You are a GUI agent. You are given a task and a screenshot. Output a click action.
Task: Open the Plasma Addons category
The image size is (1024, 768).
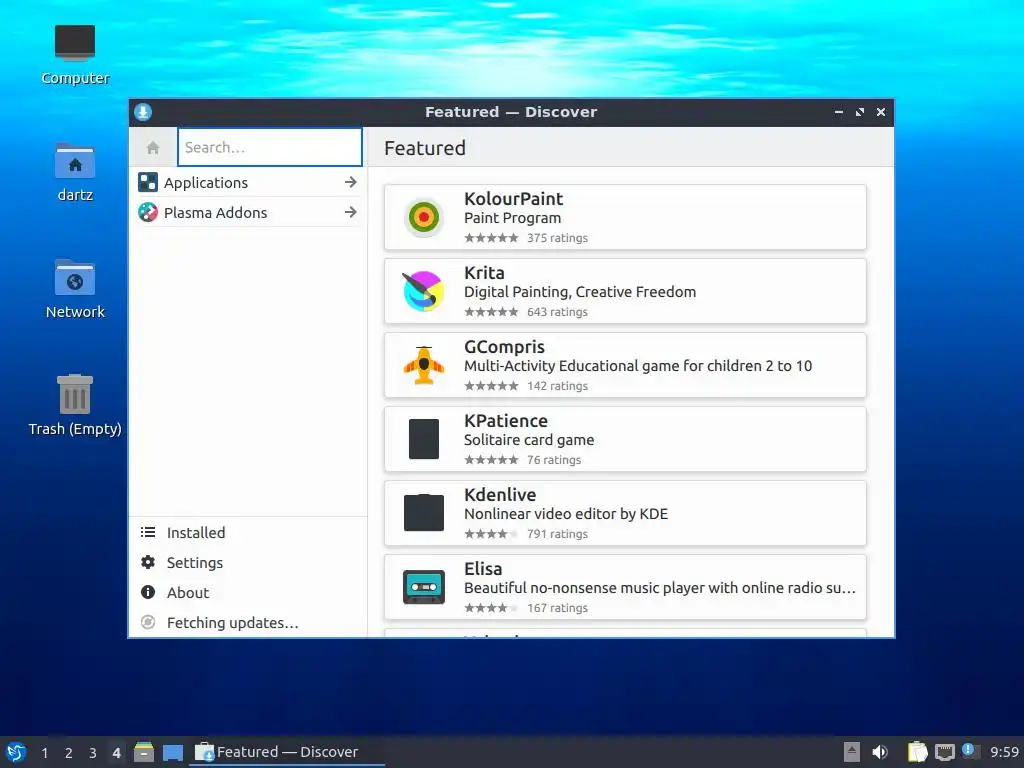pos(248,212)
